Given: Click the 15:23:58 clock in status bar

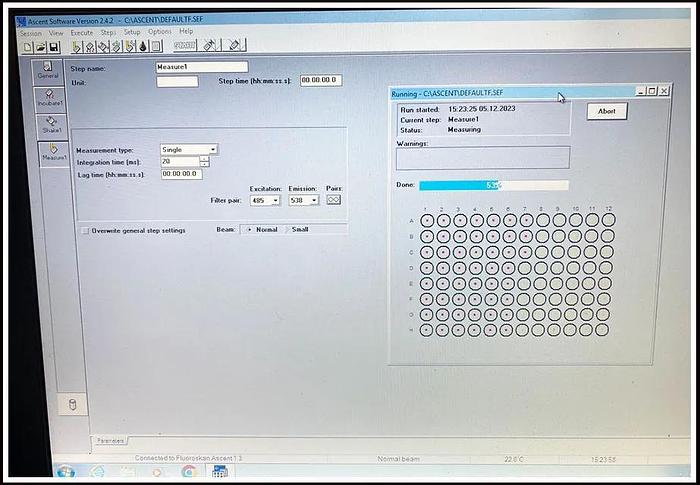Looking at the screenshot, I should tap(604, 459).
